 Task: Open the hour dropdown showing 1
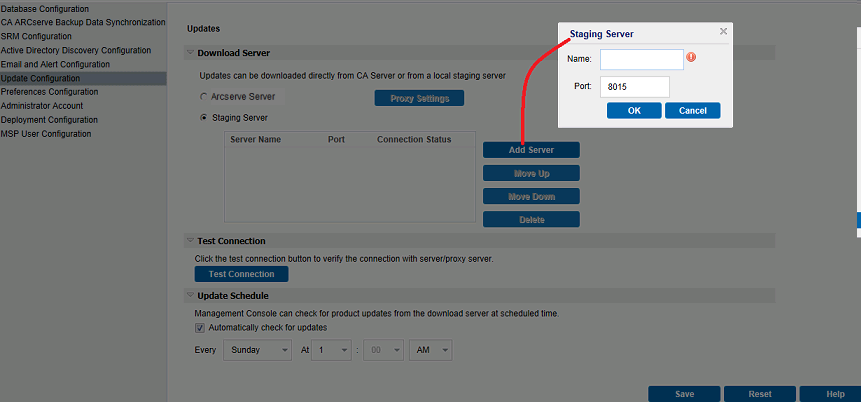tap(331, 350)
